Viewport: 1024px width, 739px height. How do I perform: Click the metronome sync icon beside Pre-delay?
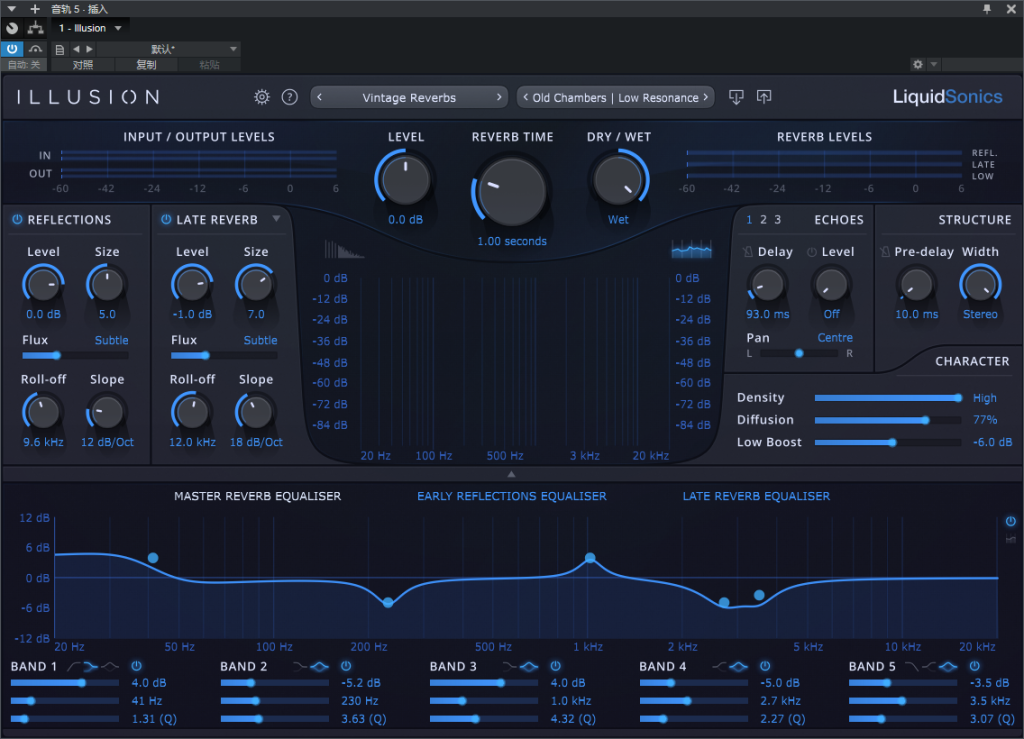click(886, 252)
